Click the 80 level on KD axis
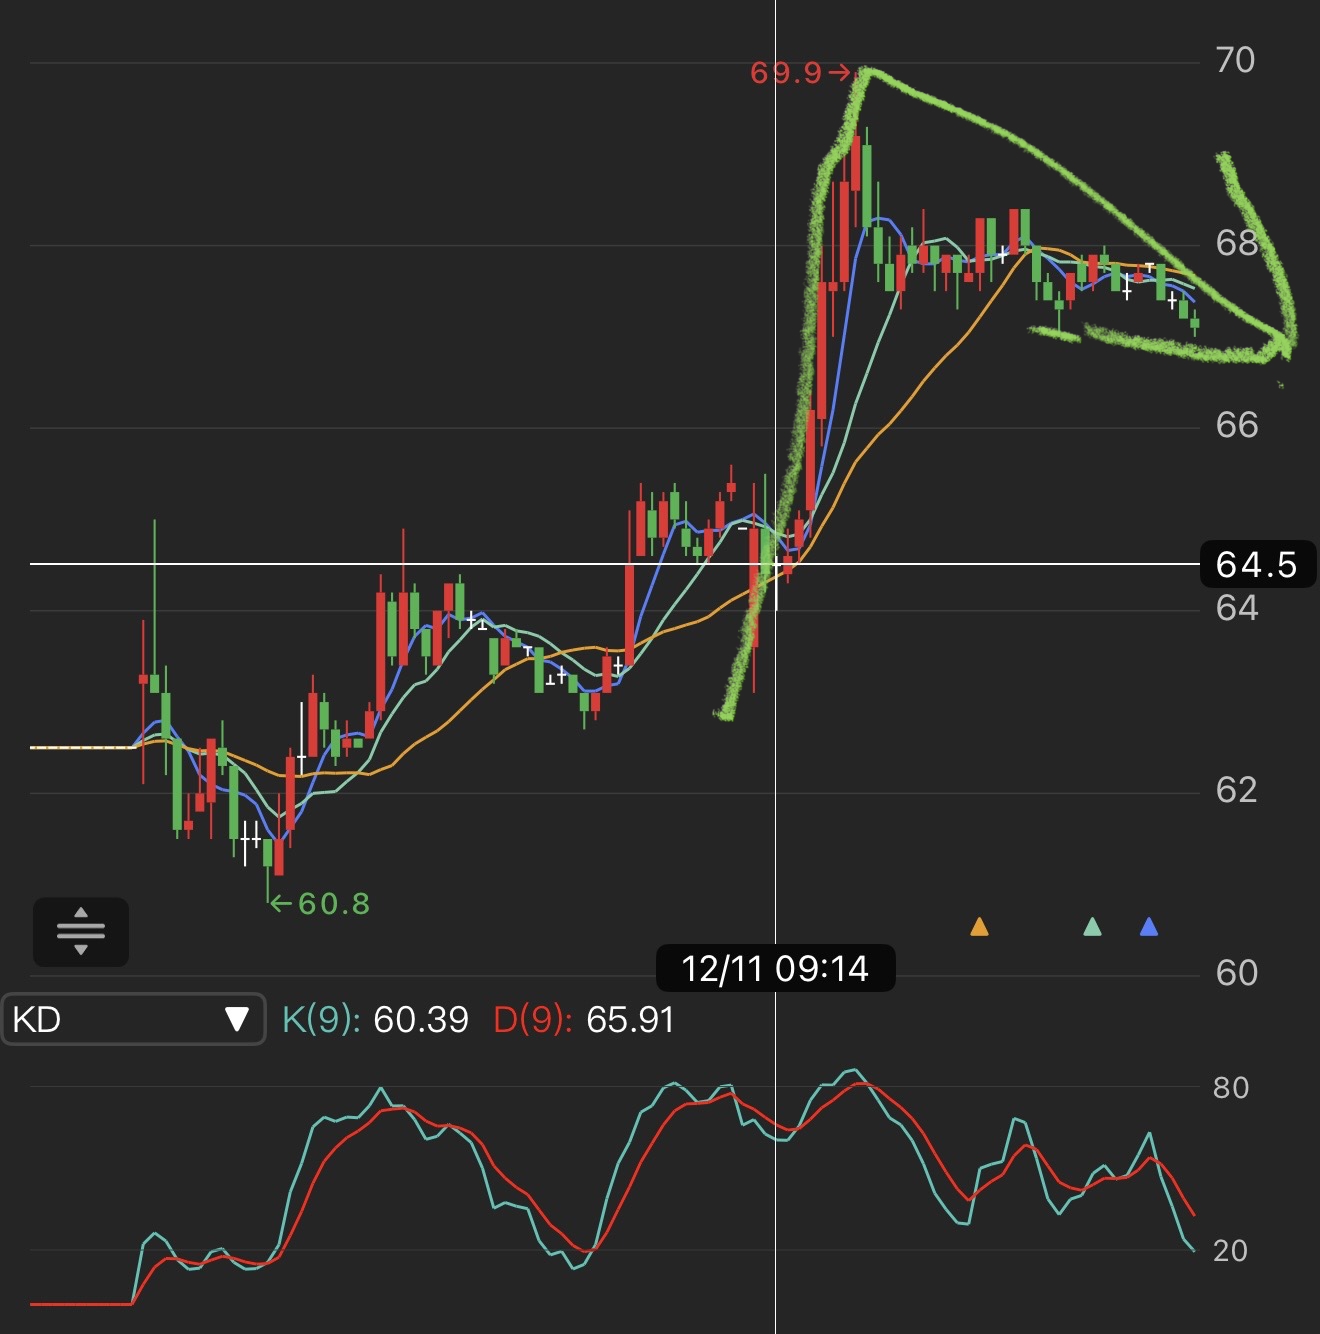1320x1334 pixels. coord(1231,1088)
